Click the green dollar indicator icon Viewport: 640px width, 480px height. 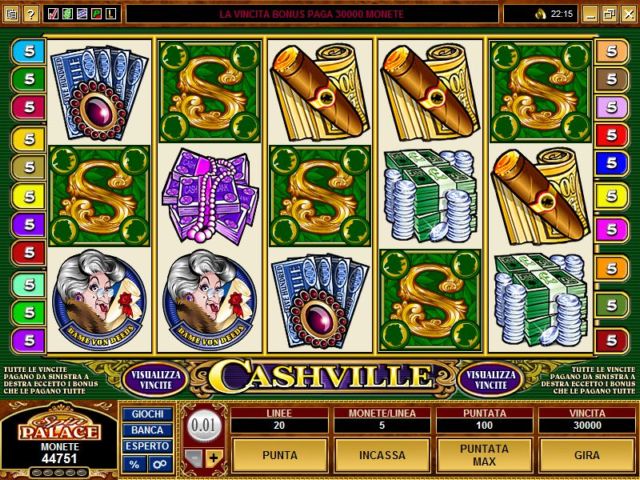pos(68,14)
